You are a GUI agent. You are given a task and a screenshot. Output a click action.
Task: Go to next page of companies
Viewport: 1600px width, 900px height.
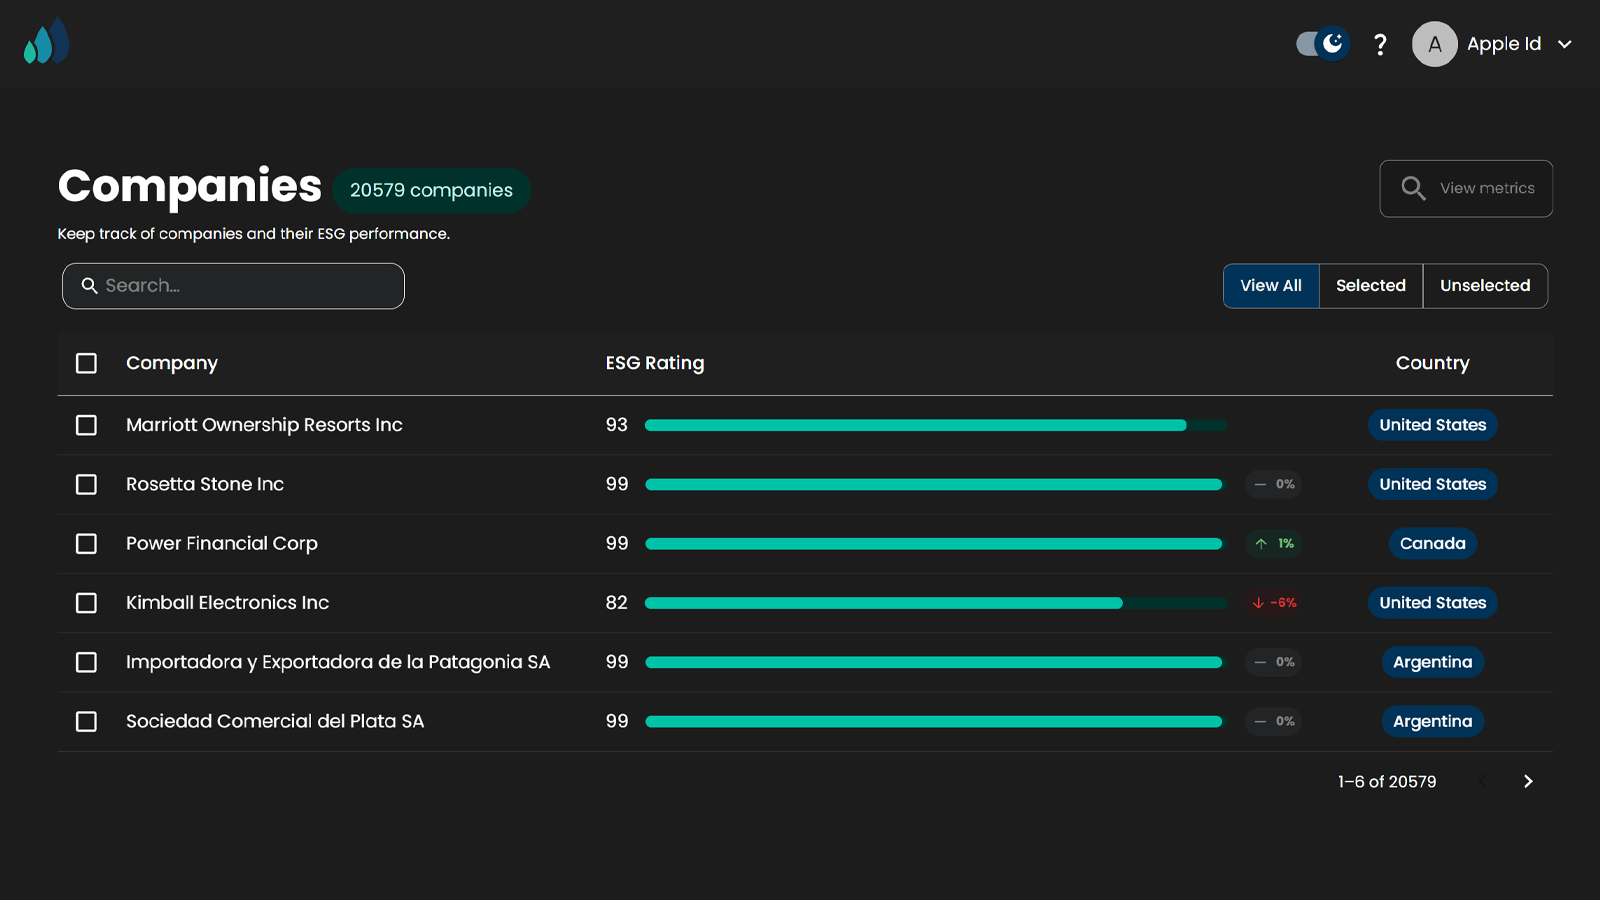point(1527,781)
